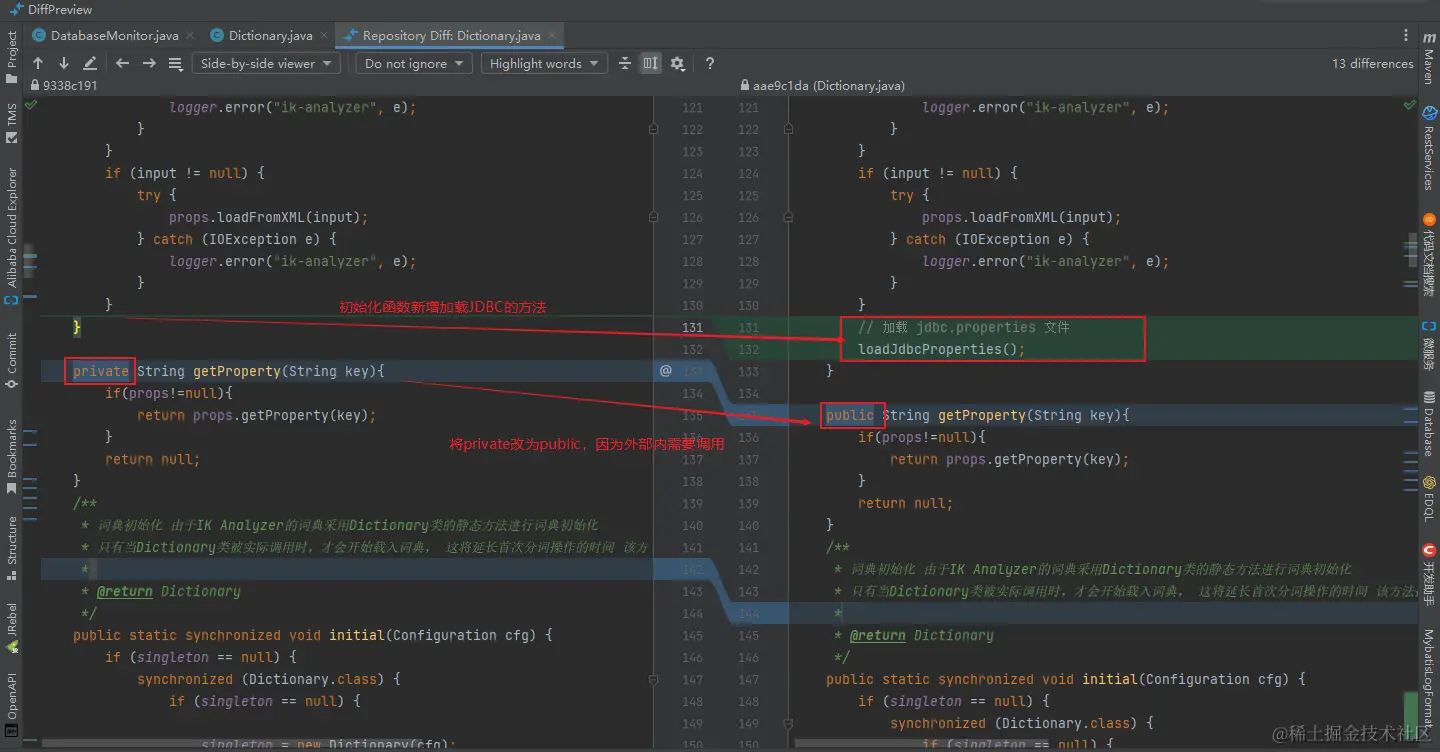Compare previous file left arrow
1440x752 pixels.
[122, 63]
